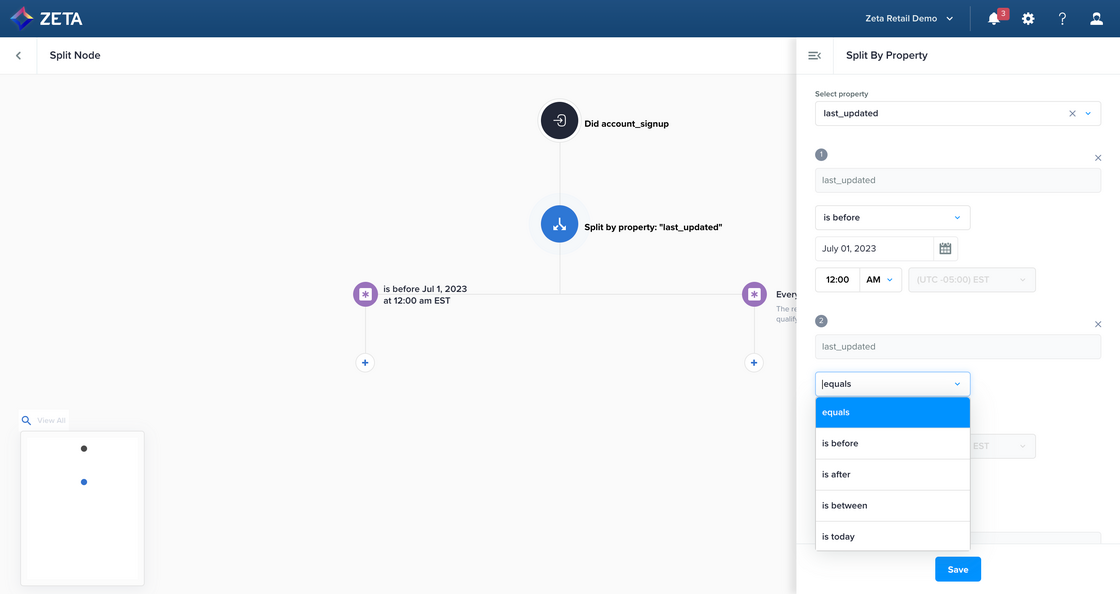Screen dimensions: 1120x594
Task: Click the back arrow beside Split Node
Action: (x=18, y=56)
